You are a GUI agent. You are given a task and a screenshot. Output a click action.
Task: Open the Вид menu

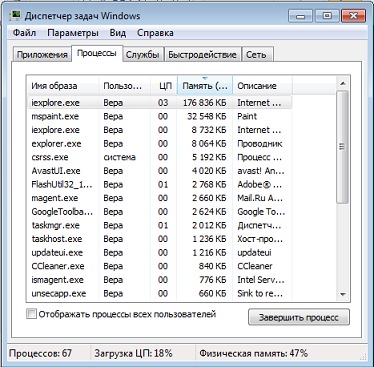coord(118,33)
